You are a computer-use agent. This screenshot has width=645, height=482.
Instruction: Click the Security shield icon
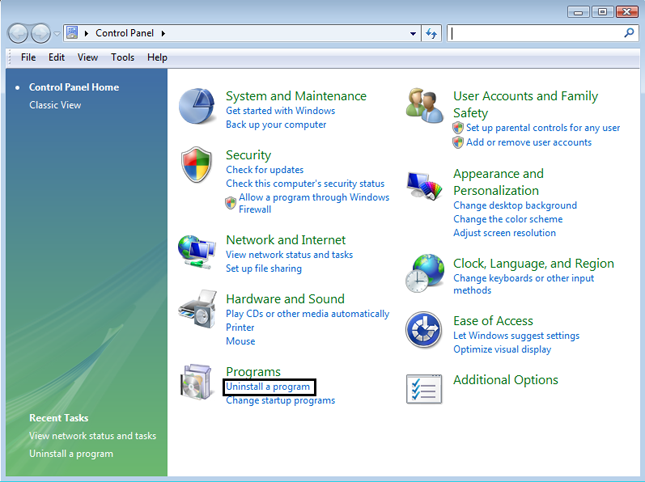click(x=197, y=166)
